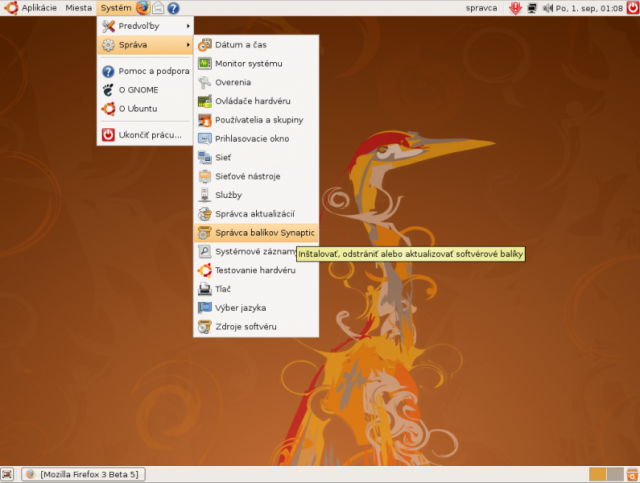Open the network monitor tray icon
This screenshot has height=483, width=640.
(x=532, y=8)
